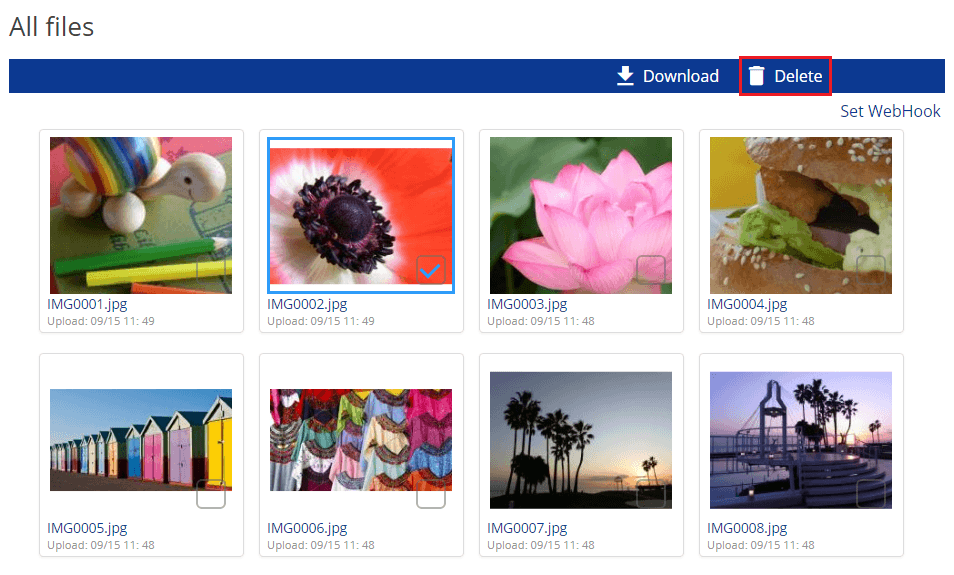
Task: Tick the checkbox on IMG0001.jpg
Action: pos(211,269)
